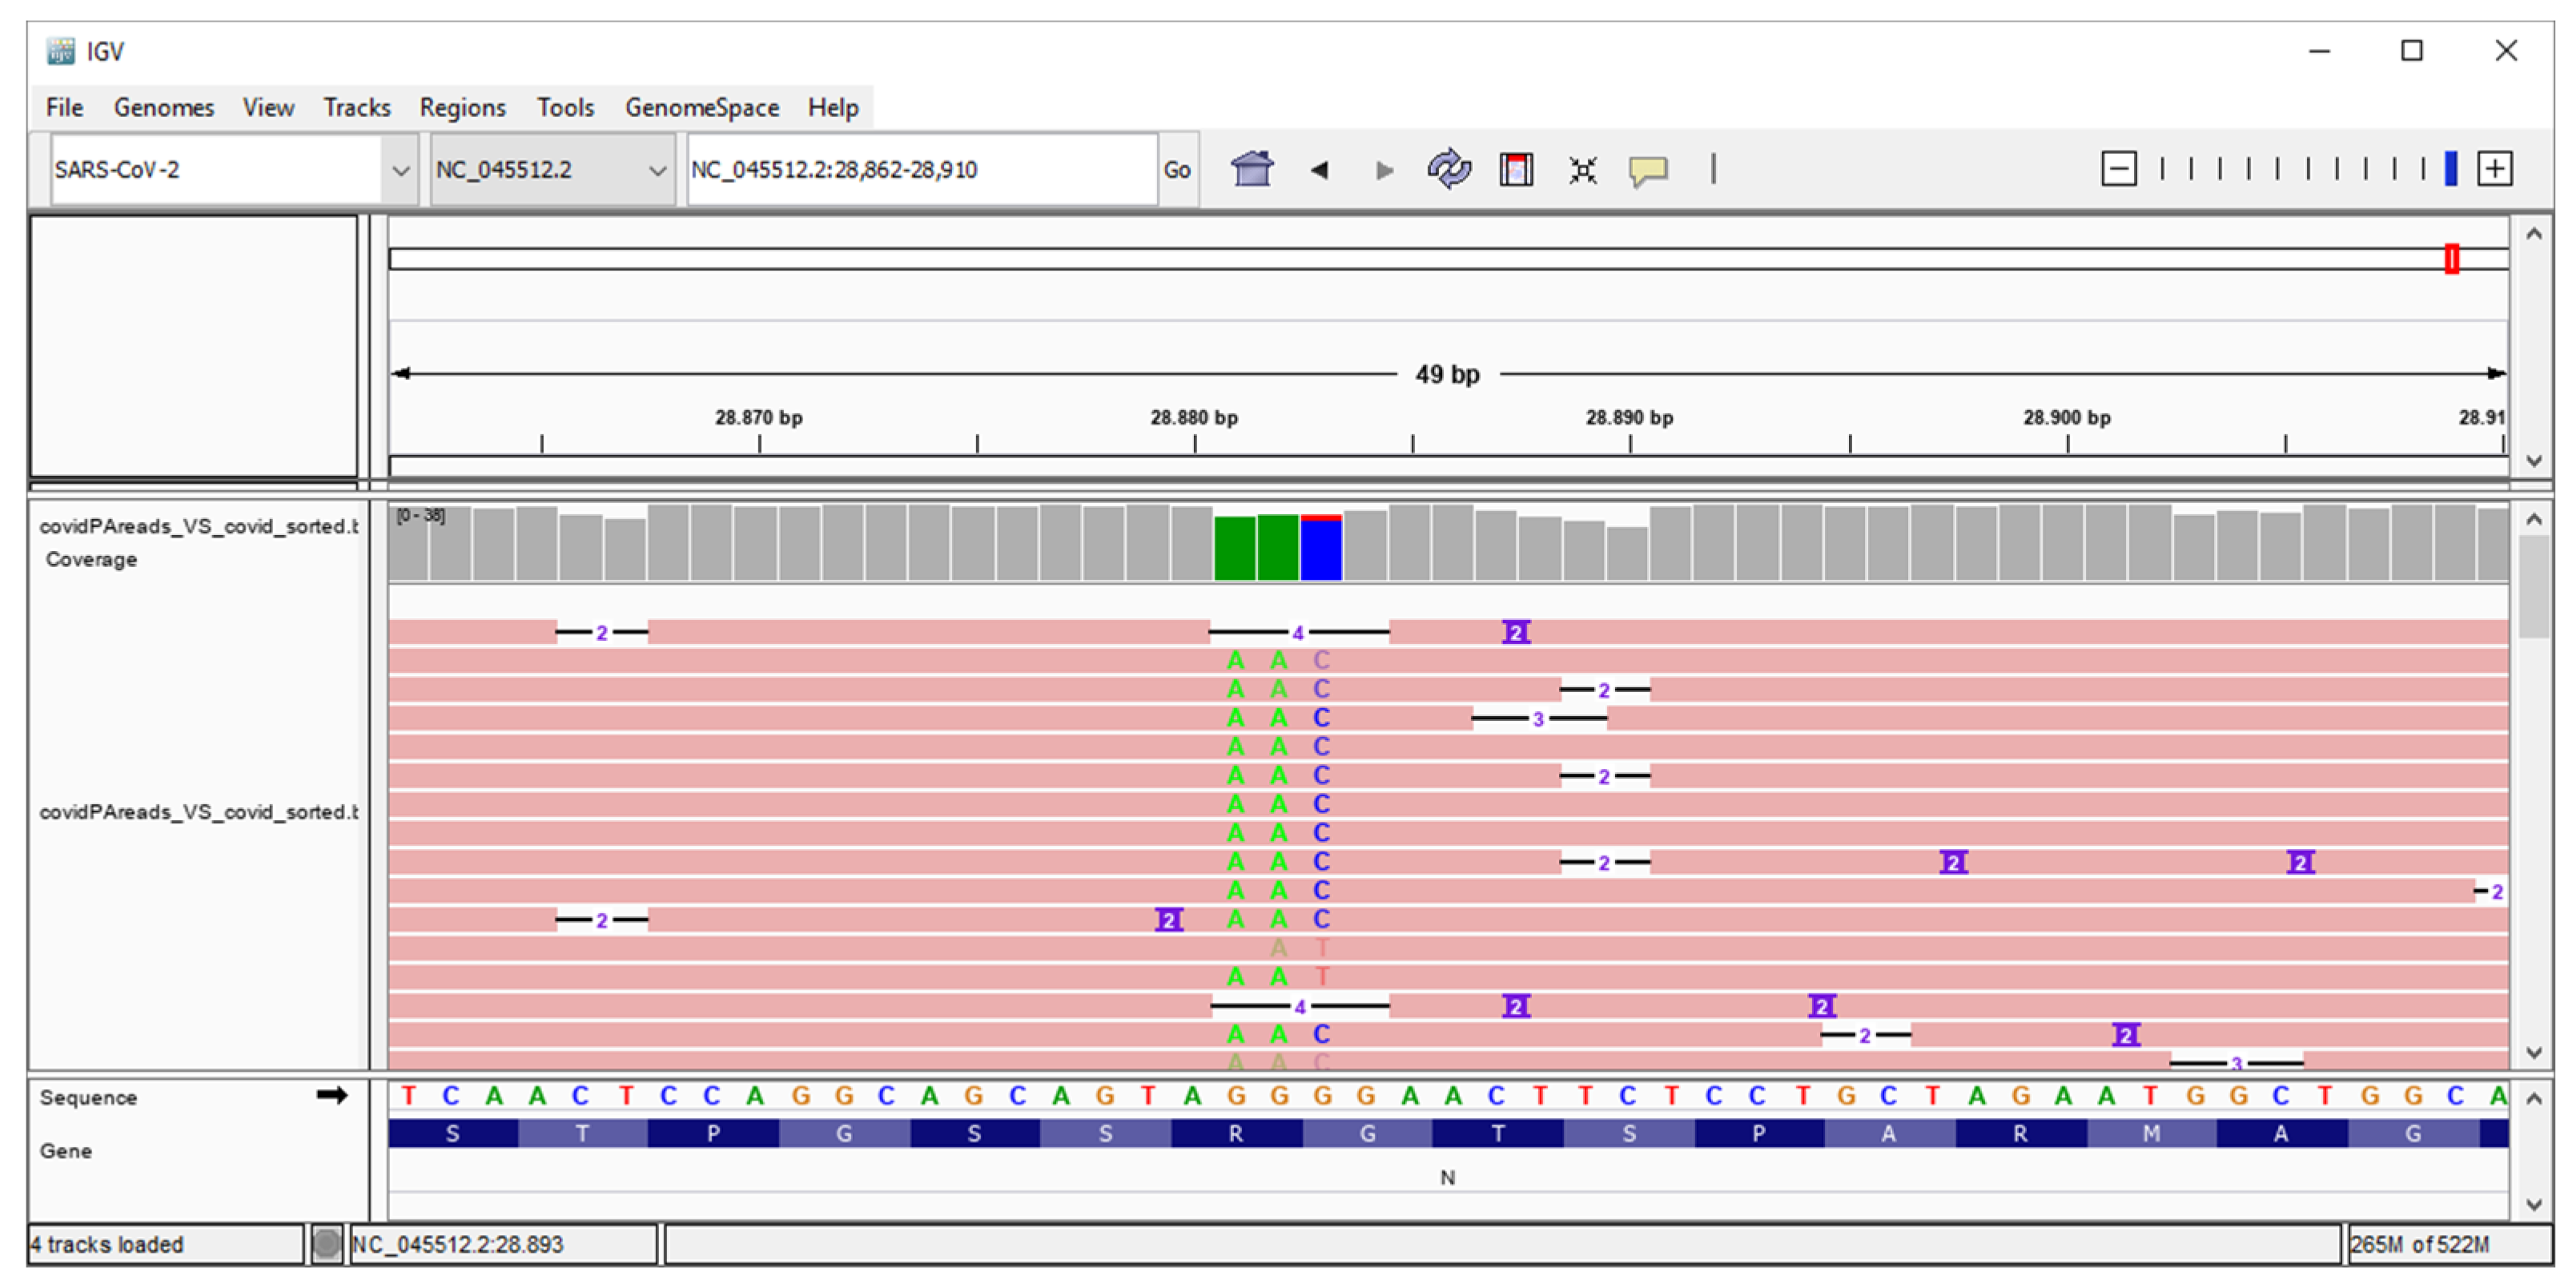Click the back navigation arrow

click(1319, 170)
